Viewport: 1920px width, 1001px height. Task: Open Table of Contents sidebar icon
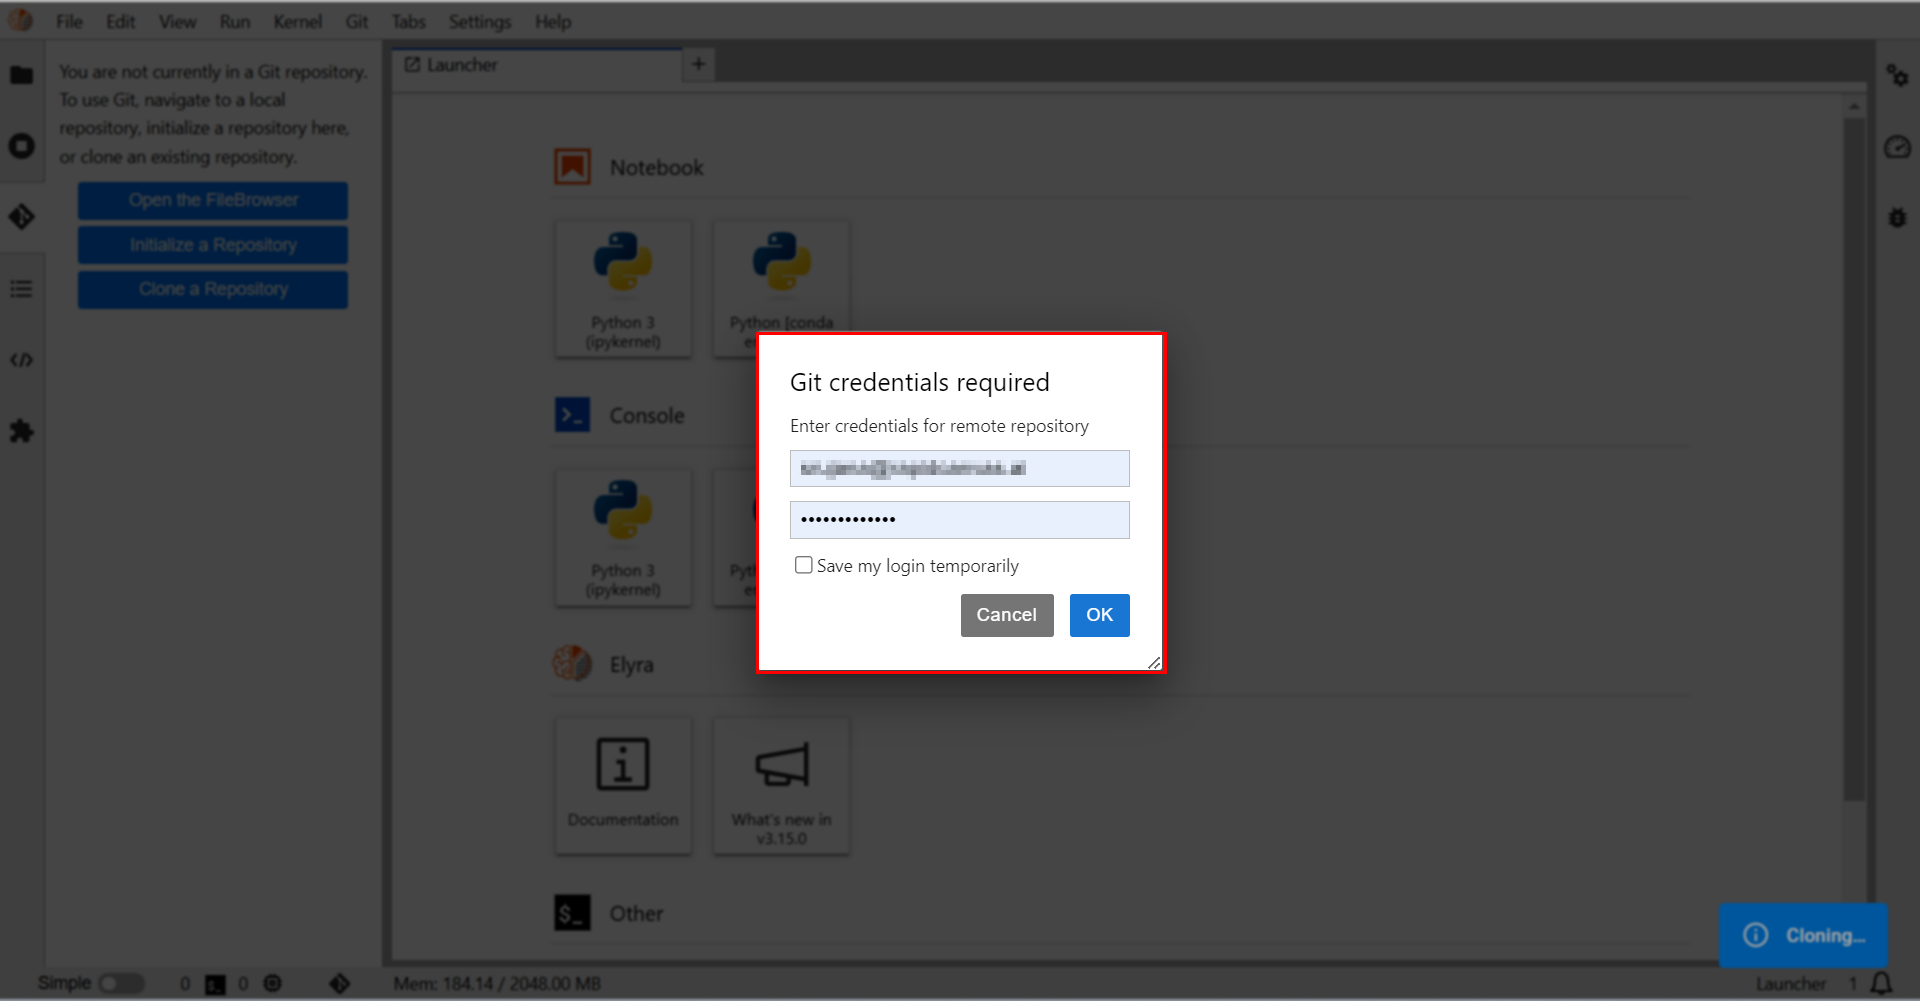(21, 289)
